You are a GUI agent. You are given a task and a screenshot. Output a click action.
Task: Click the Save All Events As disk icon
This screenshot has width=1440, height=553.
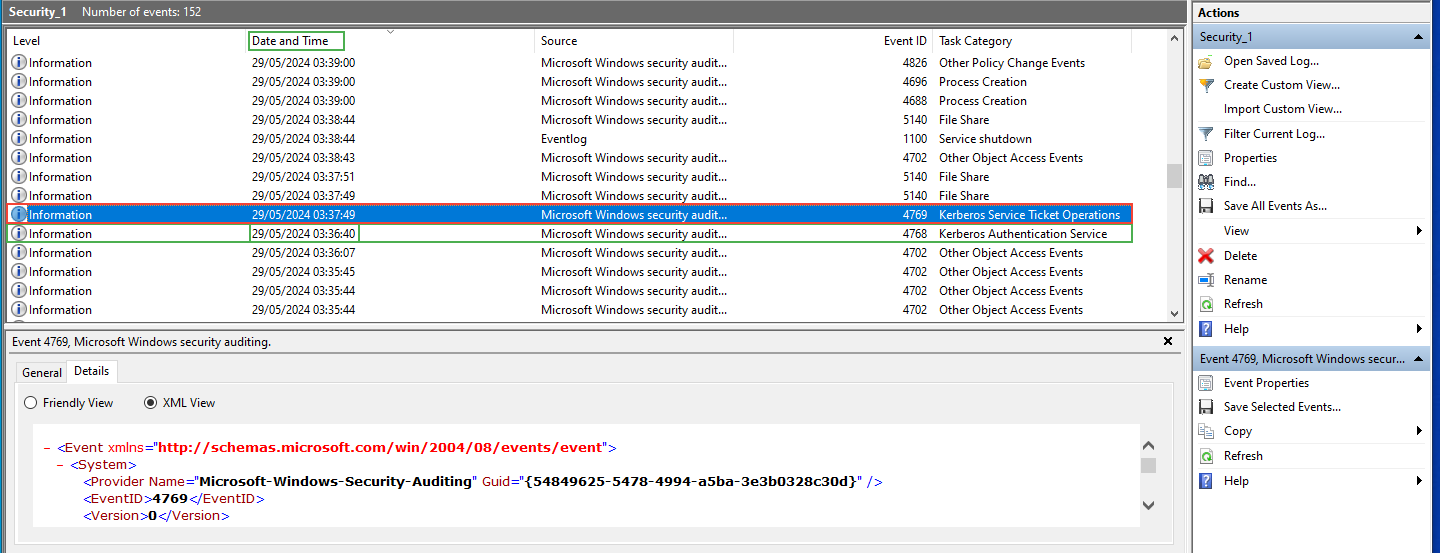[x=1206, y=206]
